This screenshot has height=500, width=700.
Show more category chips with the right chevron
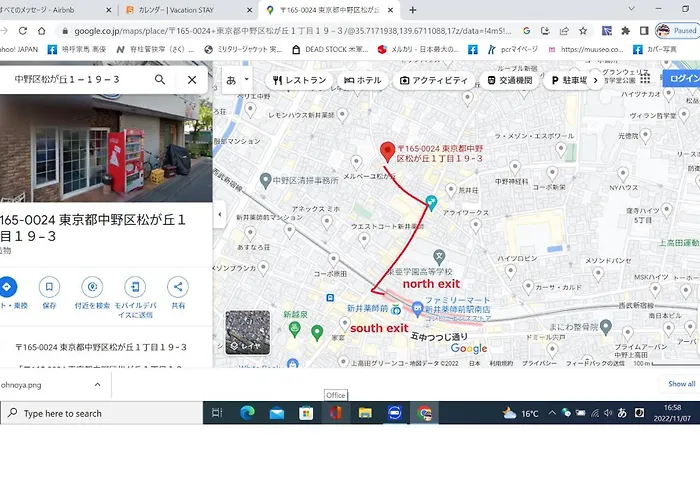pos(595,80)
